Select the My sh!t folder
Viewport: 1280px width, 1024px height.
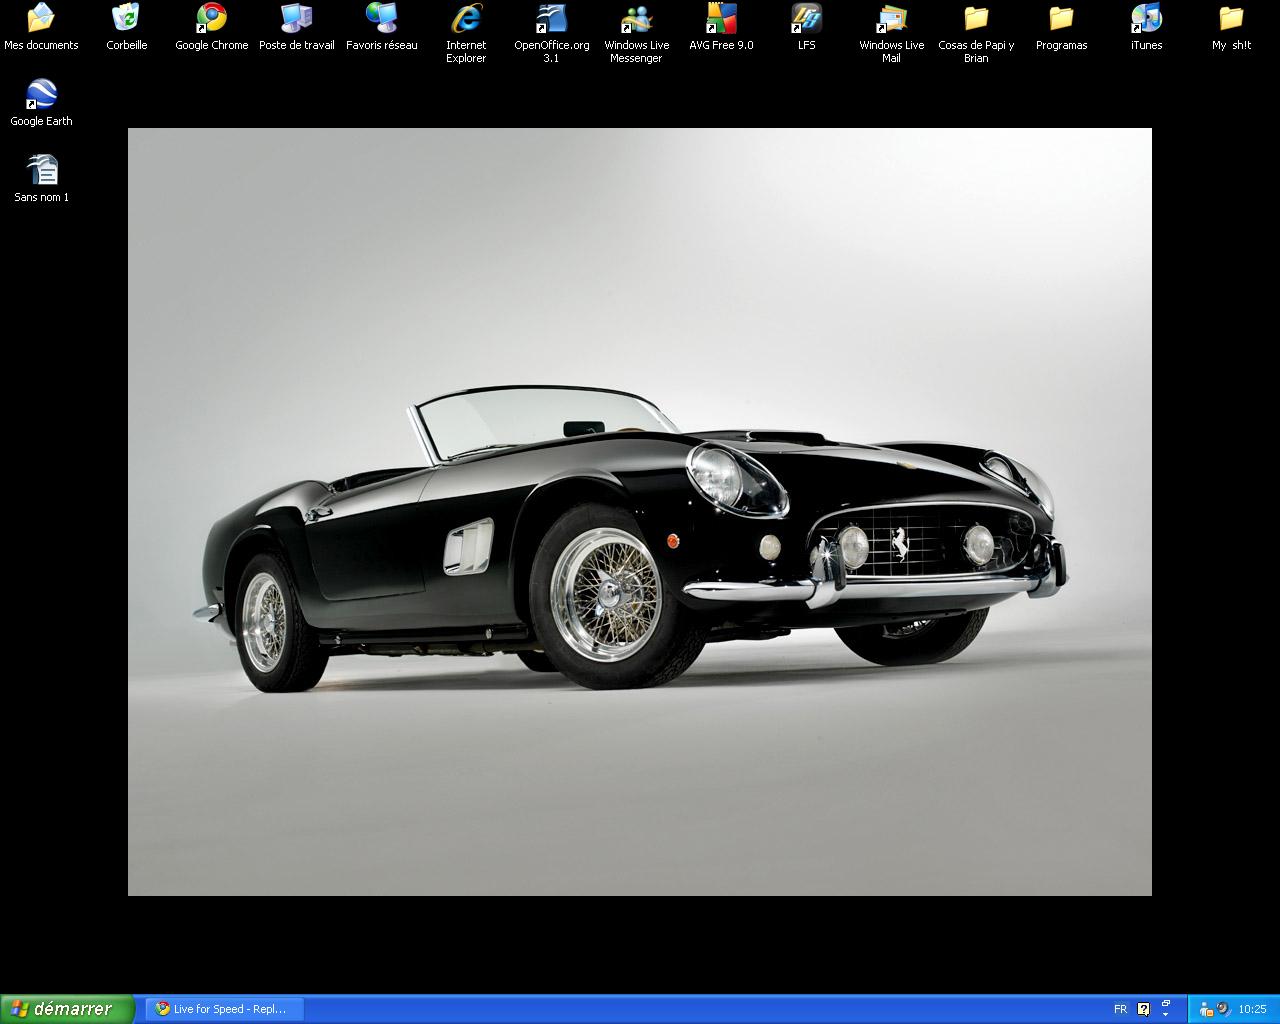point(1231,27)
